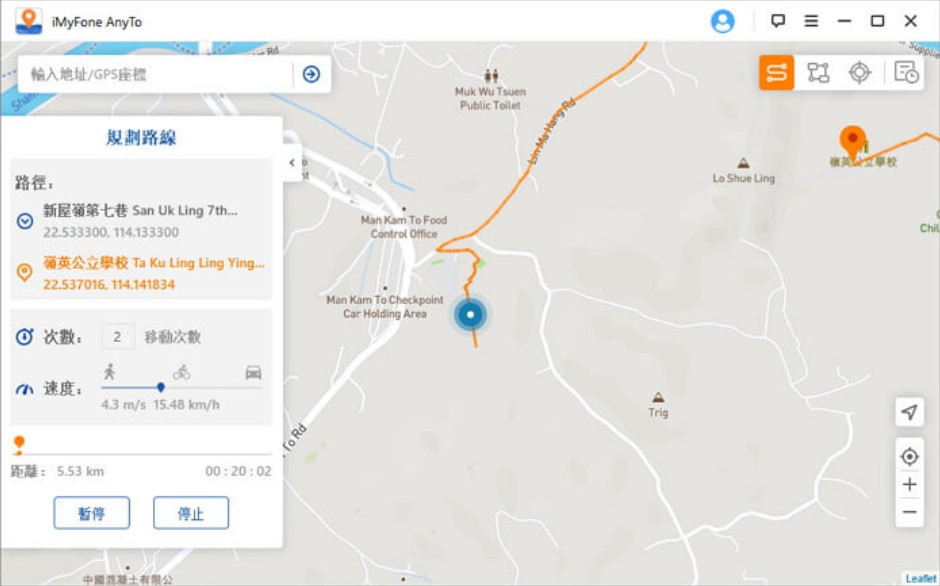This screenshot has height=586, width=940.
Task: Click the Trig peak marker
Action: [x=658, y=397]
